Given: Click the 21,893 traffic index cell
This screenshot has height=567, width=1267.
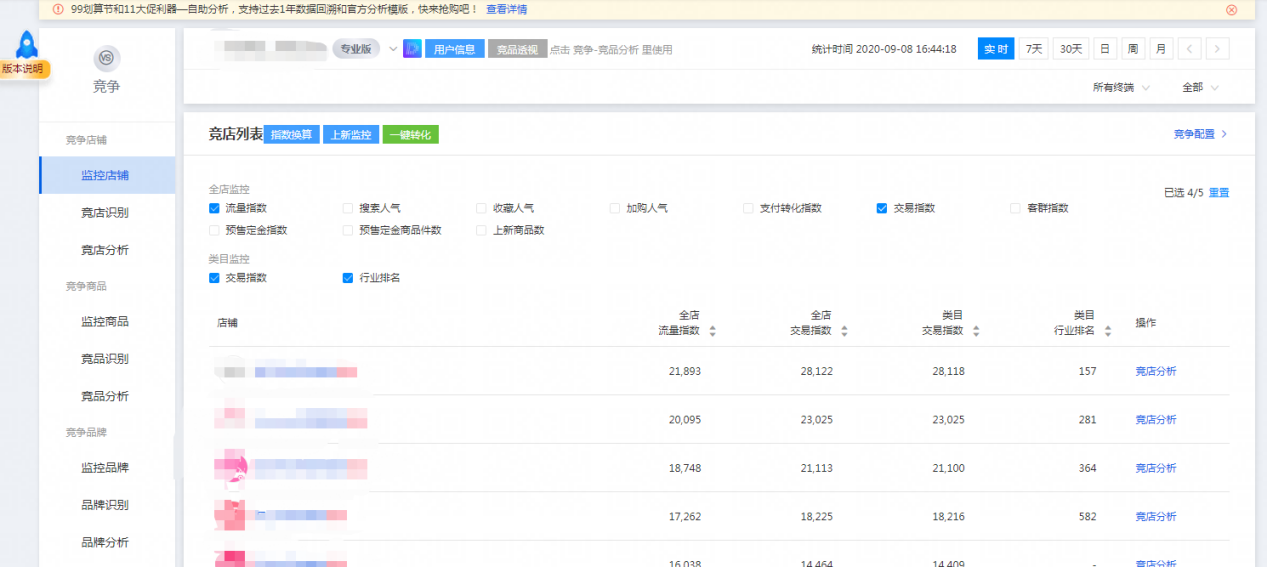Looking at the screenshot, I should 685,371.
